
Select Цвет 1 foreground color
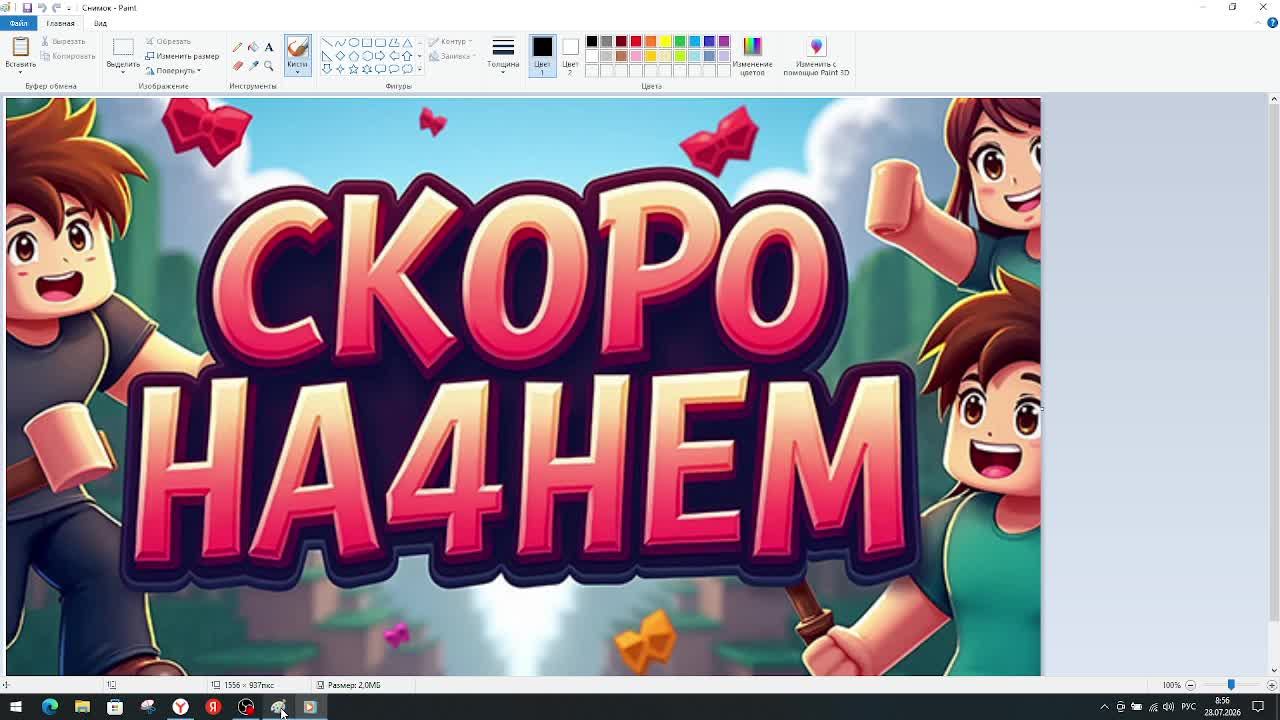[542, 55]
